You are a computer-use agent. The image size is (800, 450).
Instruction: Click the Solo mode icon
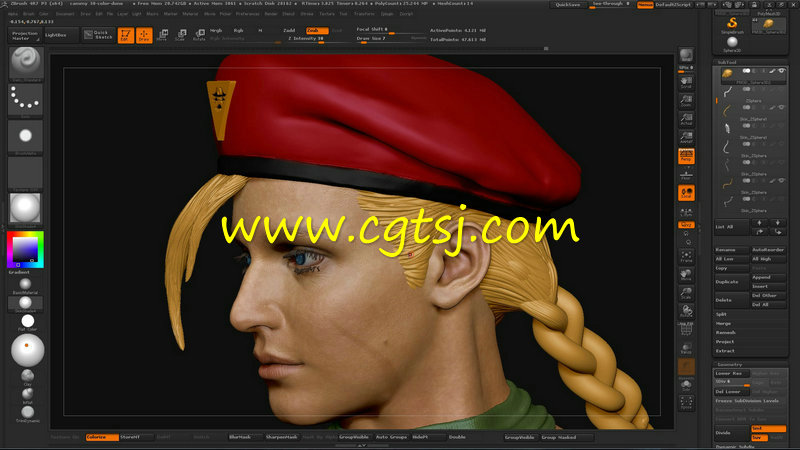pyautogui.click(x=686, y=385)
